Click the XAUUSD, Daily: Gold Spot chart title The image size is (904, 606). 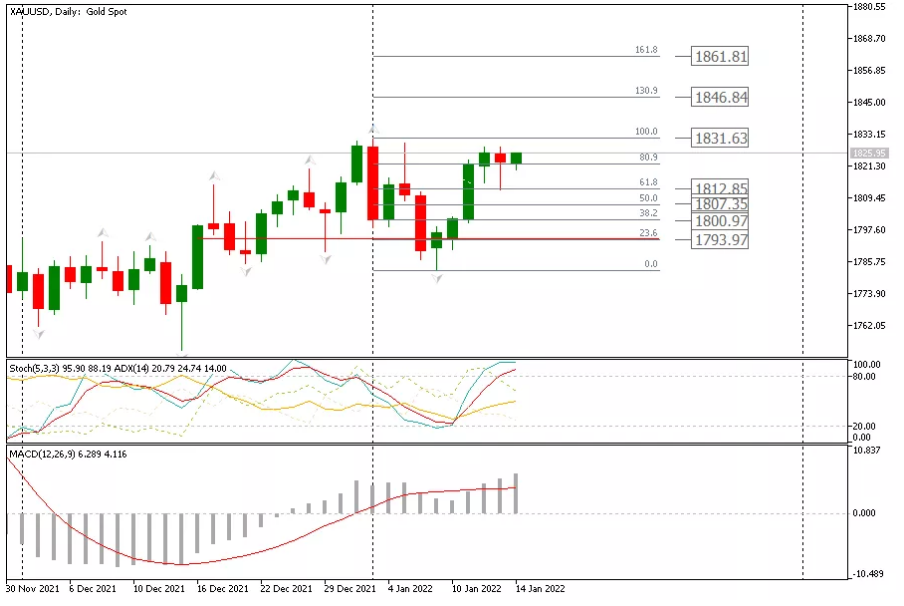pos(69,12)
